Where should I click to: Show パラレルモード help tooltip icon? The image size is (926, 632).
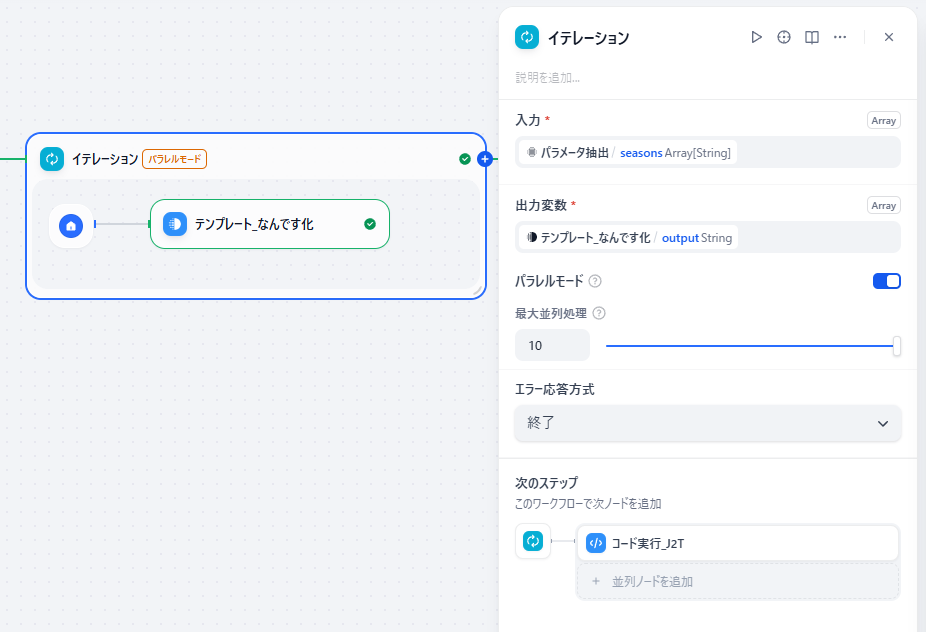[x=595, y=281]
